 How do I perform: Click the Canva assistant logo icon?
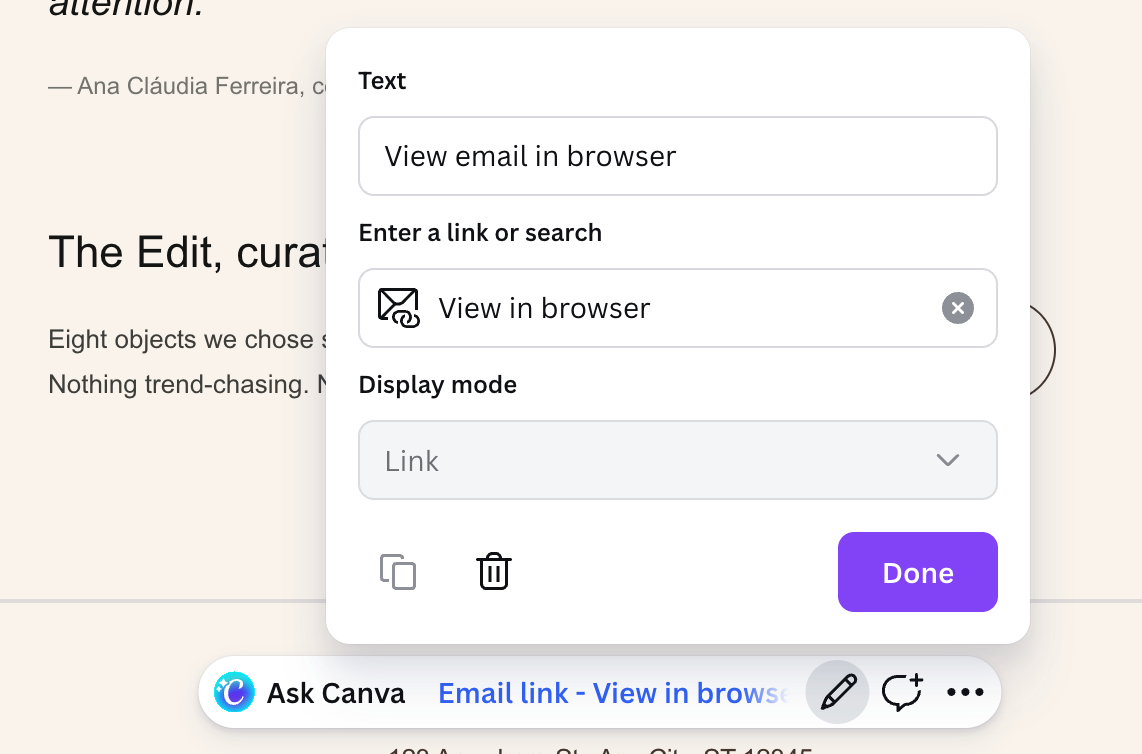click(234, 692)
